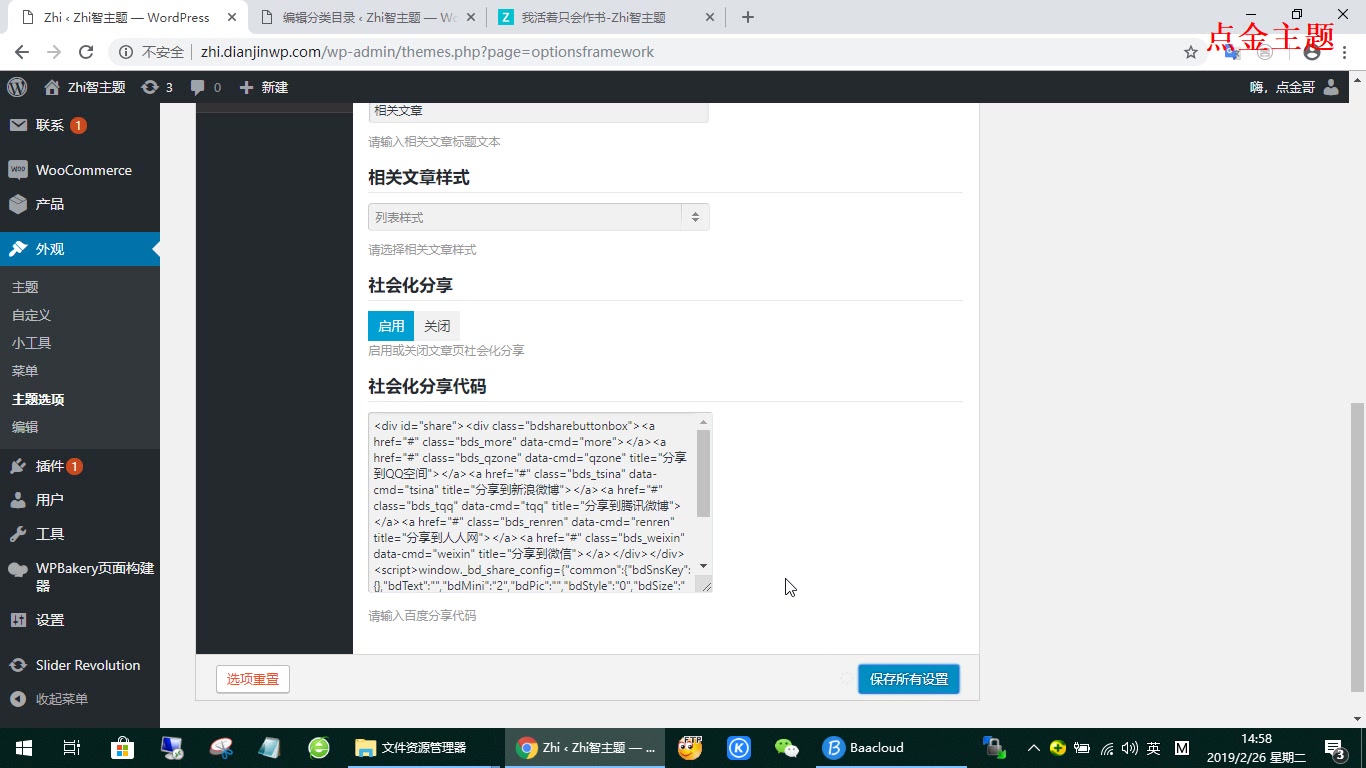
Task: Open the 列表样式 related posts style dropdown
Action: [x=537, y=216]
